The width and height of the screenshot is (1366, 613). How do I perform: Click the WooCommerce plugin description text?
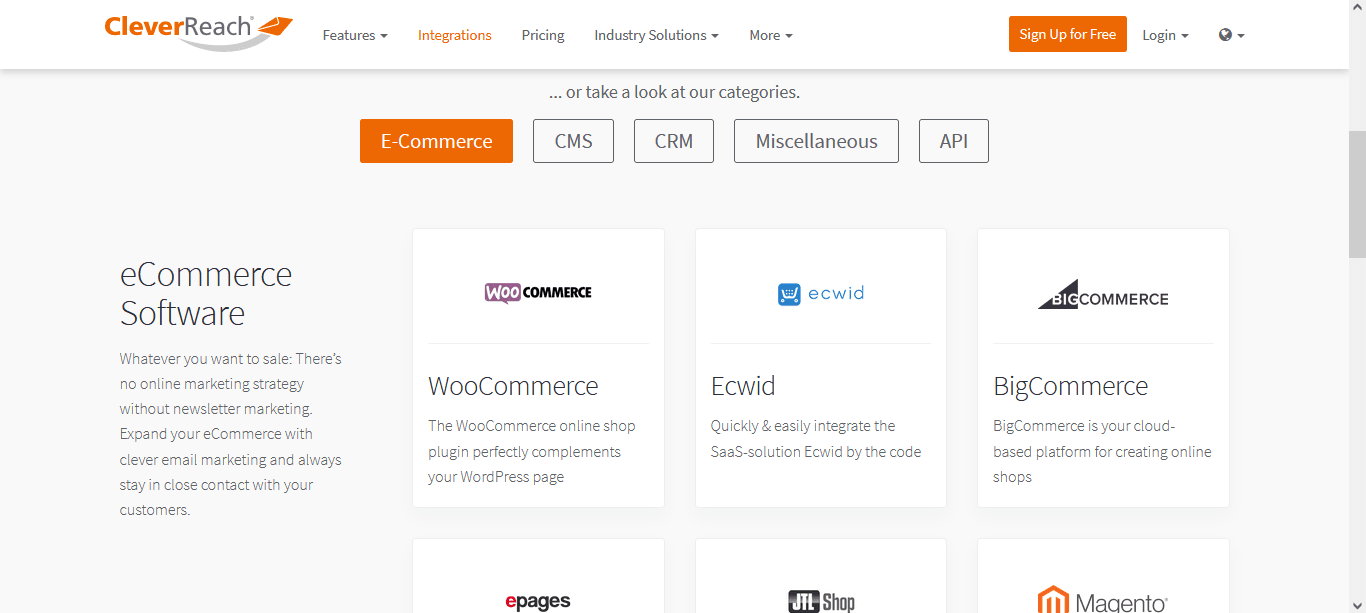click(532, 451)
